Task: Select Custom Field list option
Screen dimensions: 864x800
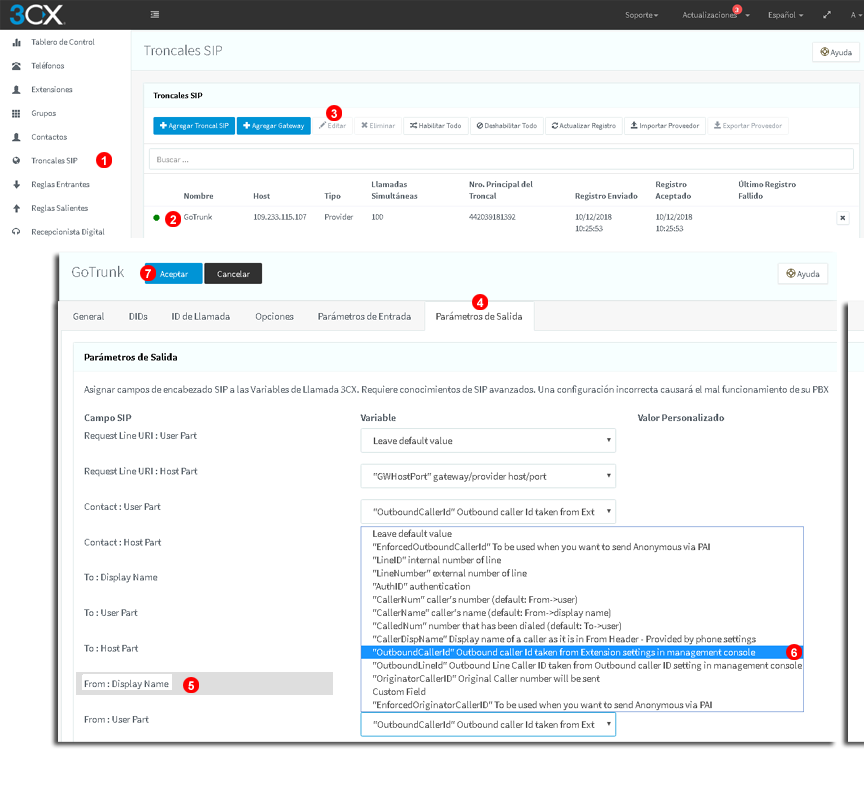Action: point(582,691)
